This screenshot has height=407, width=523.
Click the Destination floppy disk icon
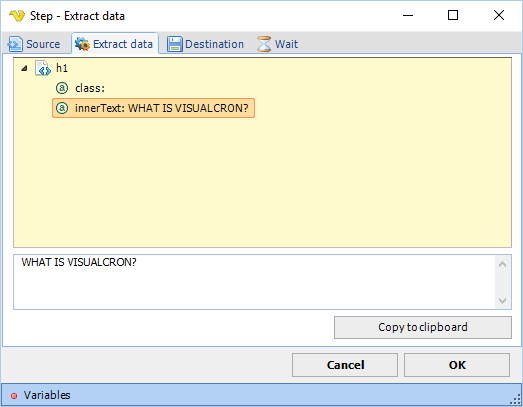pos(174,44)
